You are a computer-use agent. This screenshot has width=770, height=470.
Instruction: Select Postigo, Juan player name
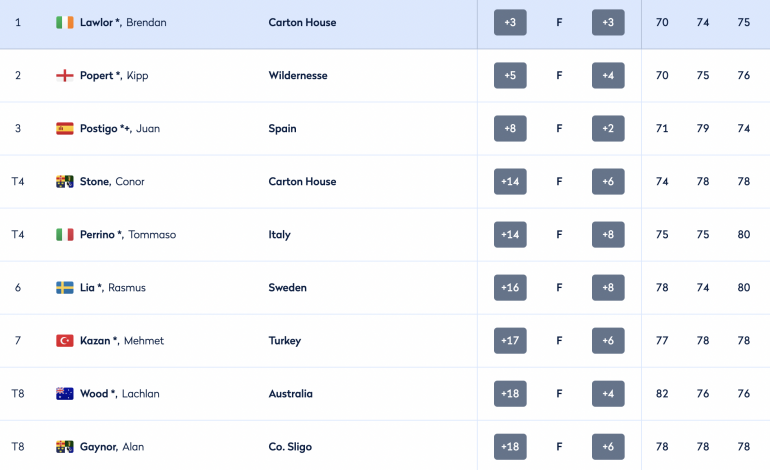pos(120,129)
